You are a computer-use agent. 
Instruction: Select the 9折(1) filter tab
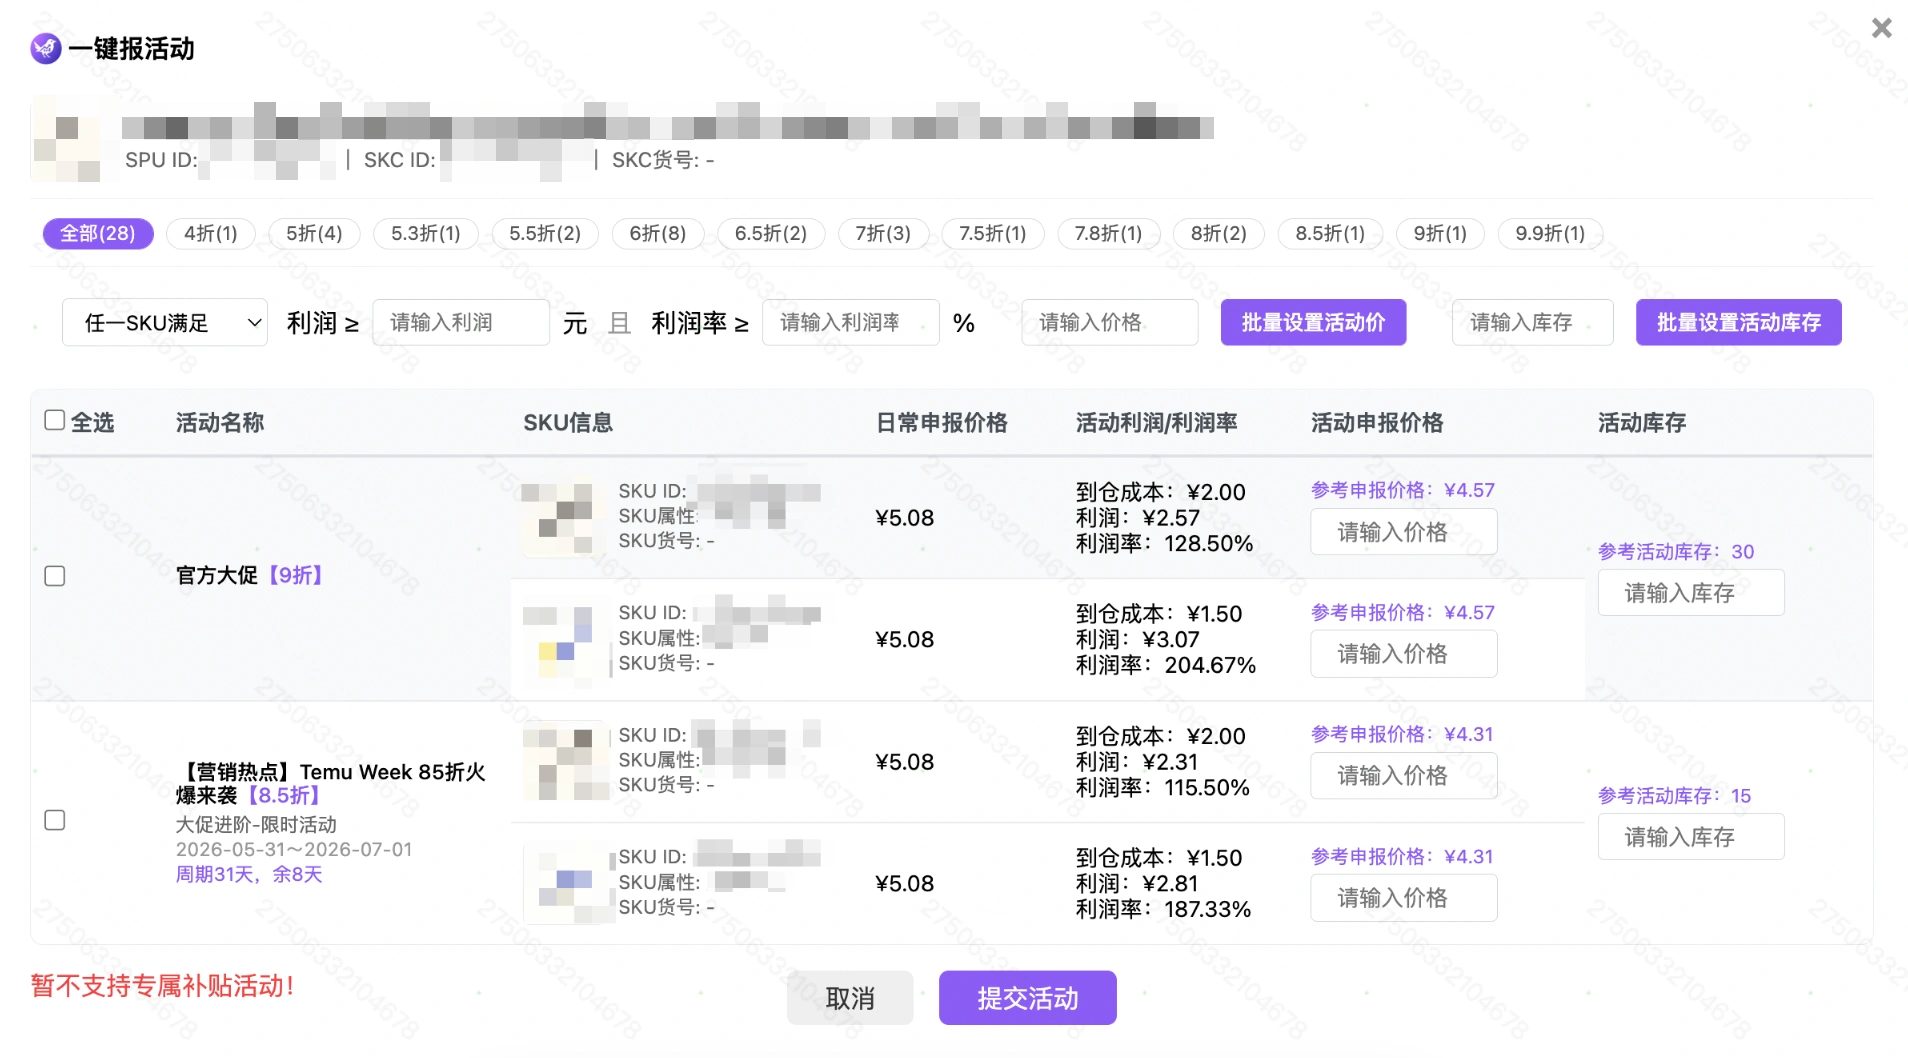pyautogui.click(x=1440, y=233)
